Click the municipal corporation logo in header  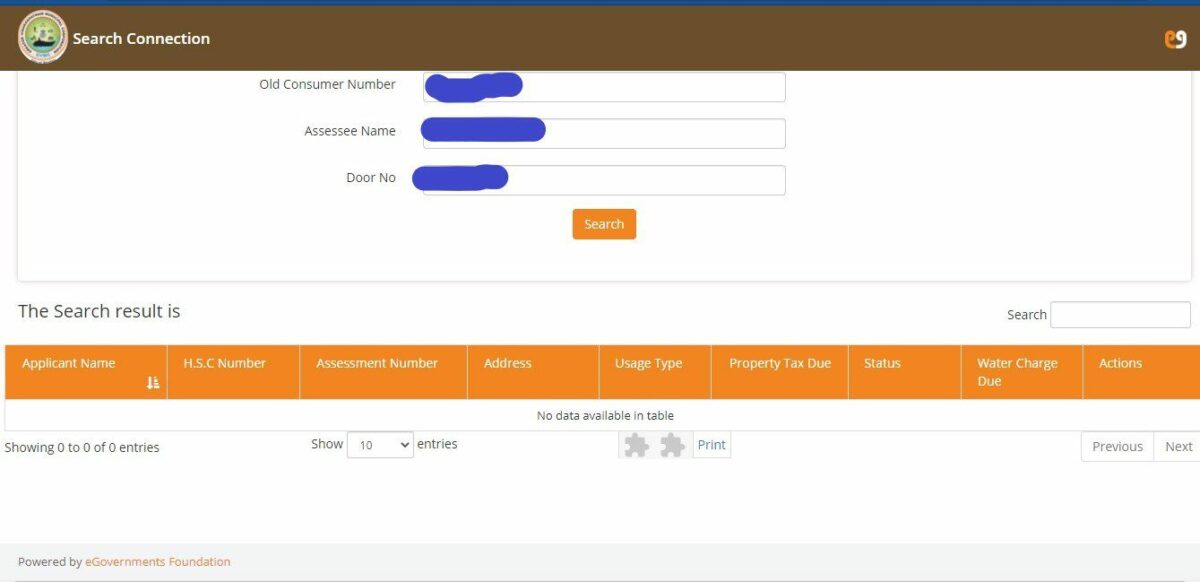pyautogui.click(x=42, y=38)
